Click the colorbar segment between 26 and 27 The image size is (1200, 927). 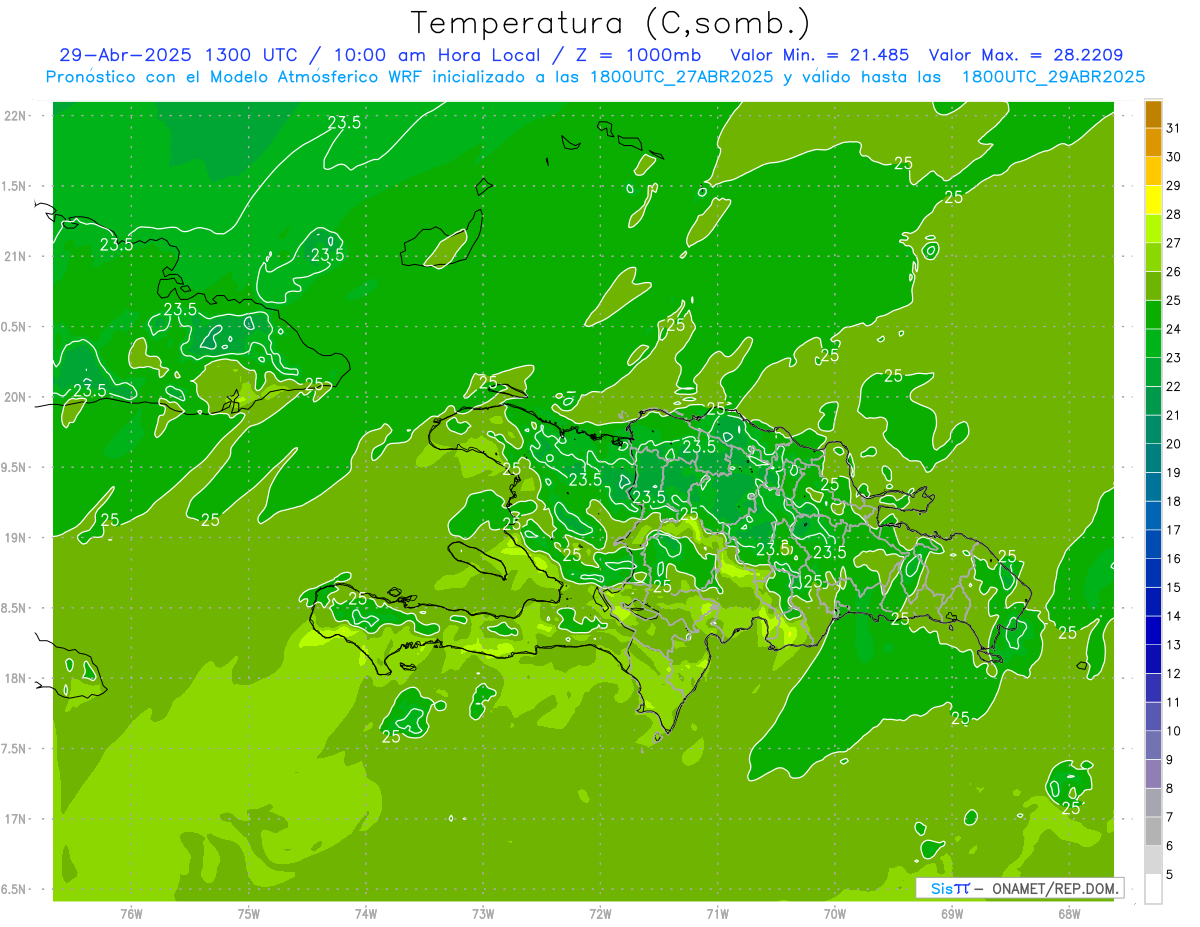pyautogui.click(x=1153, y=258)
